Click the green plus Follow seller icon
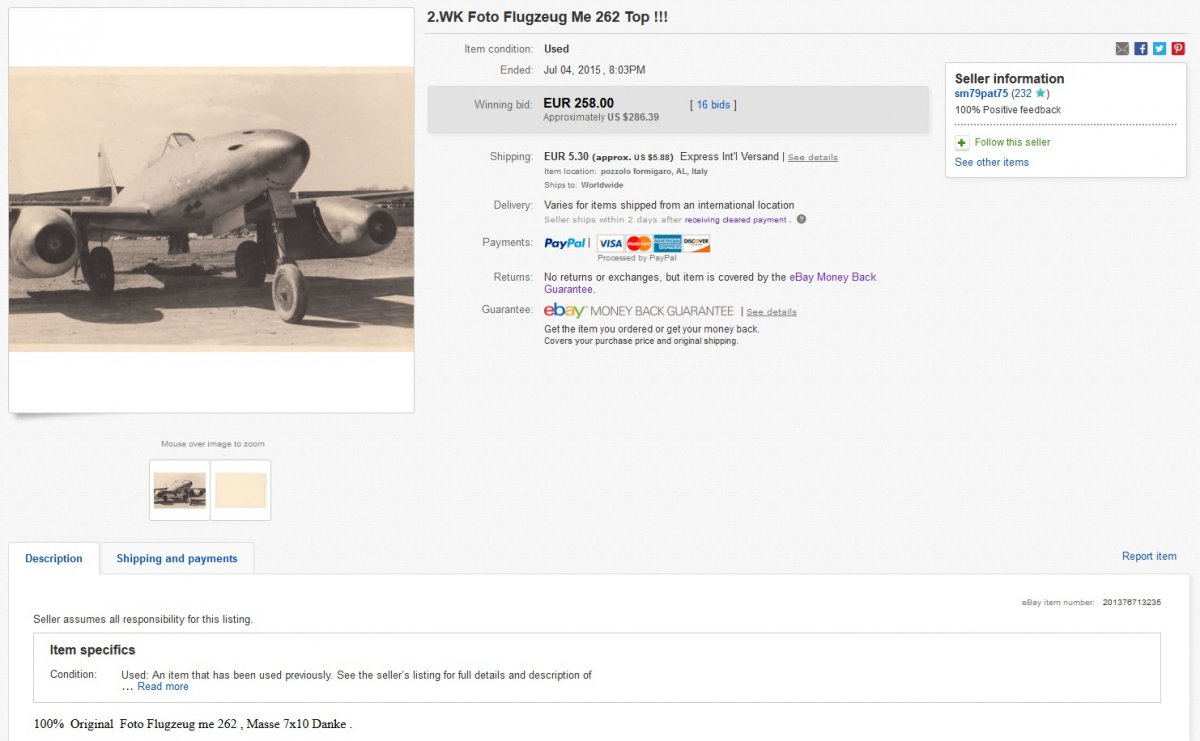This screenshot has height=741, width=1200. tap(962, 143)
